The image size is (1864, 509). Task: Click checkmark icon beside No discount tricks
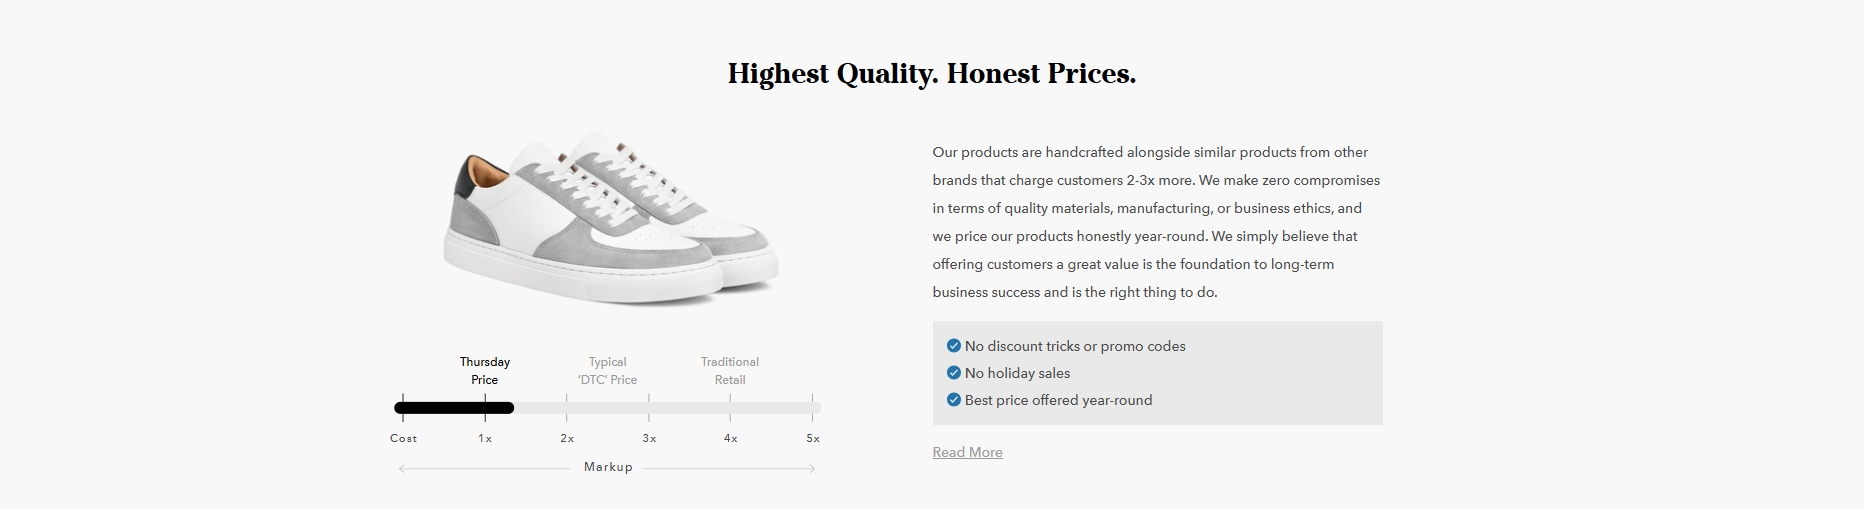point(953,346)
